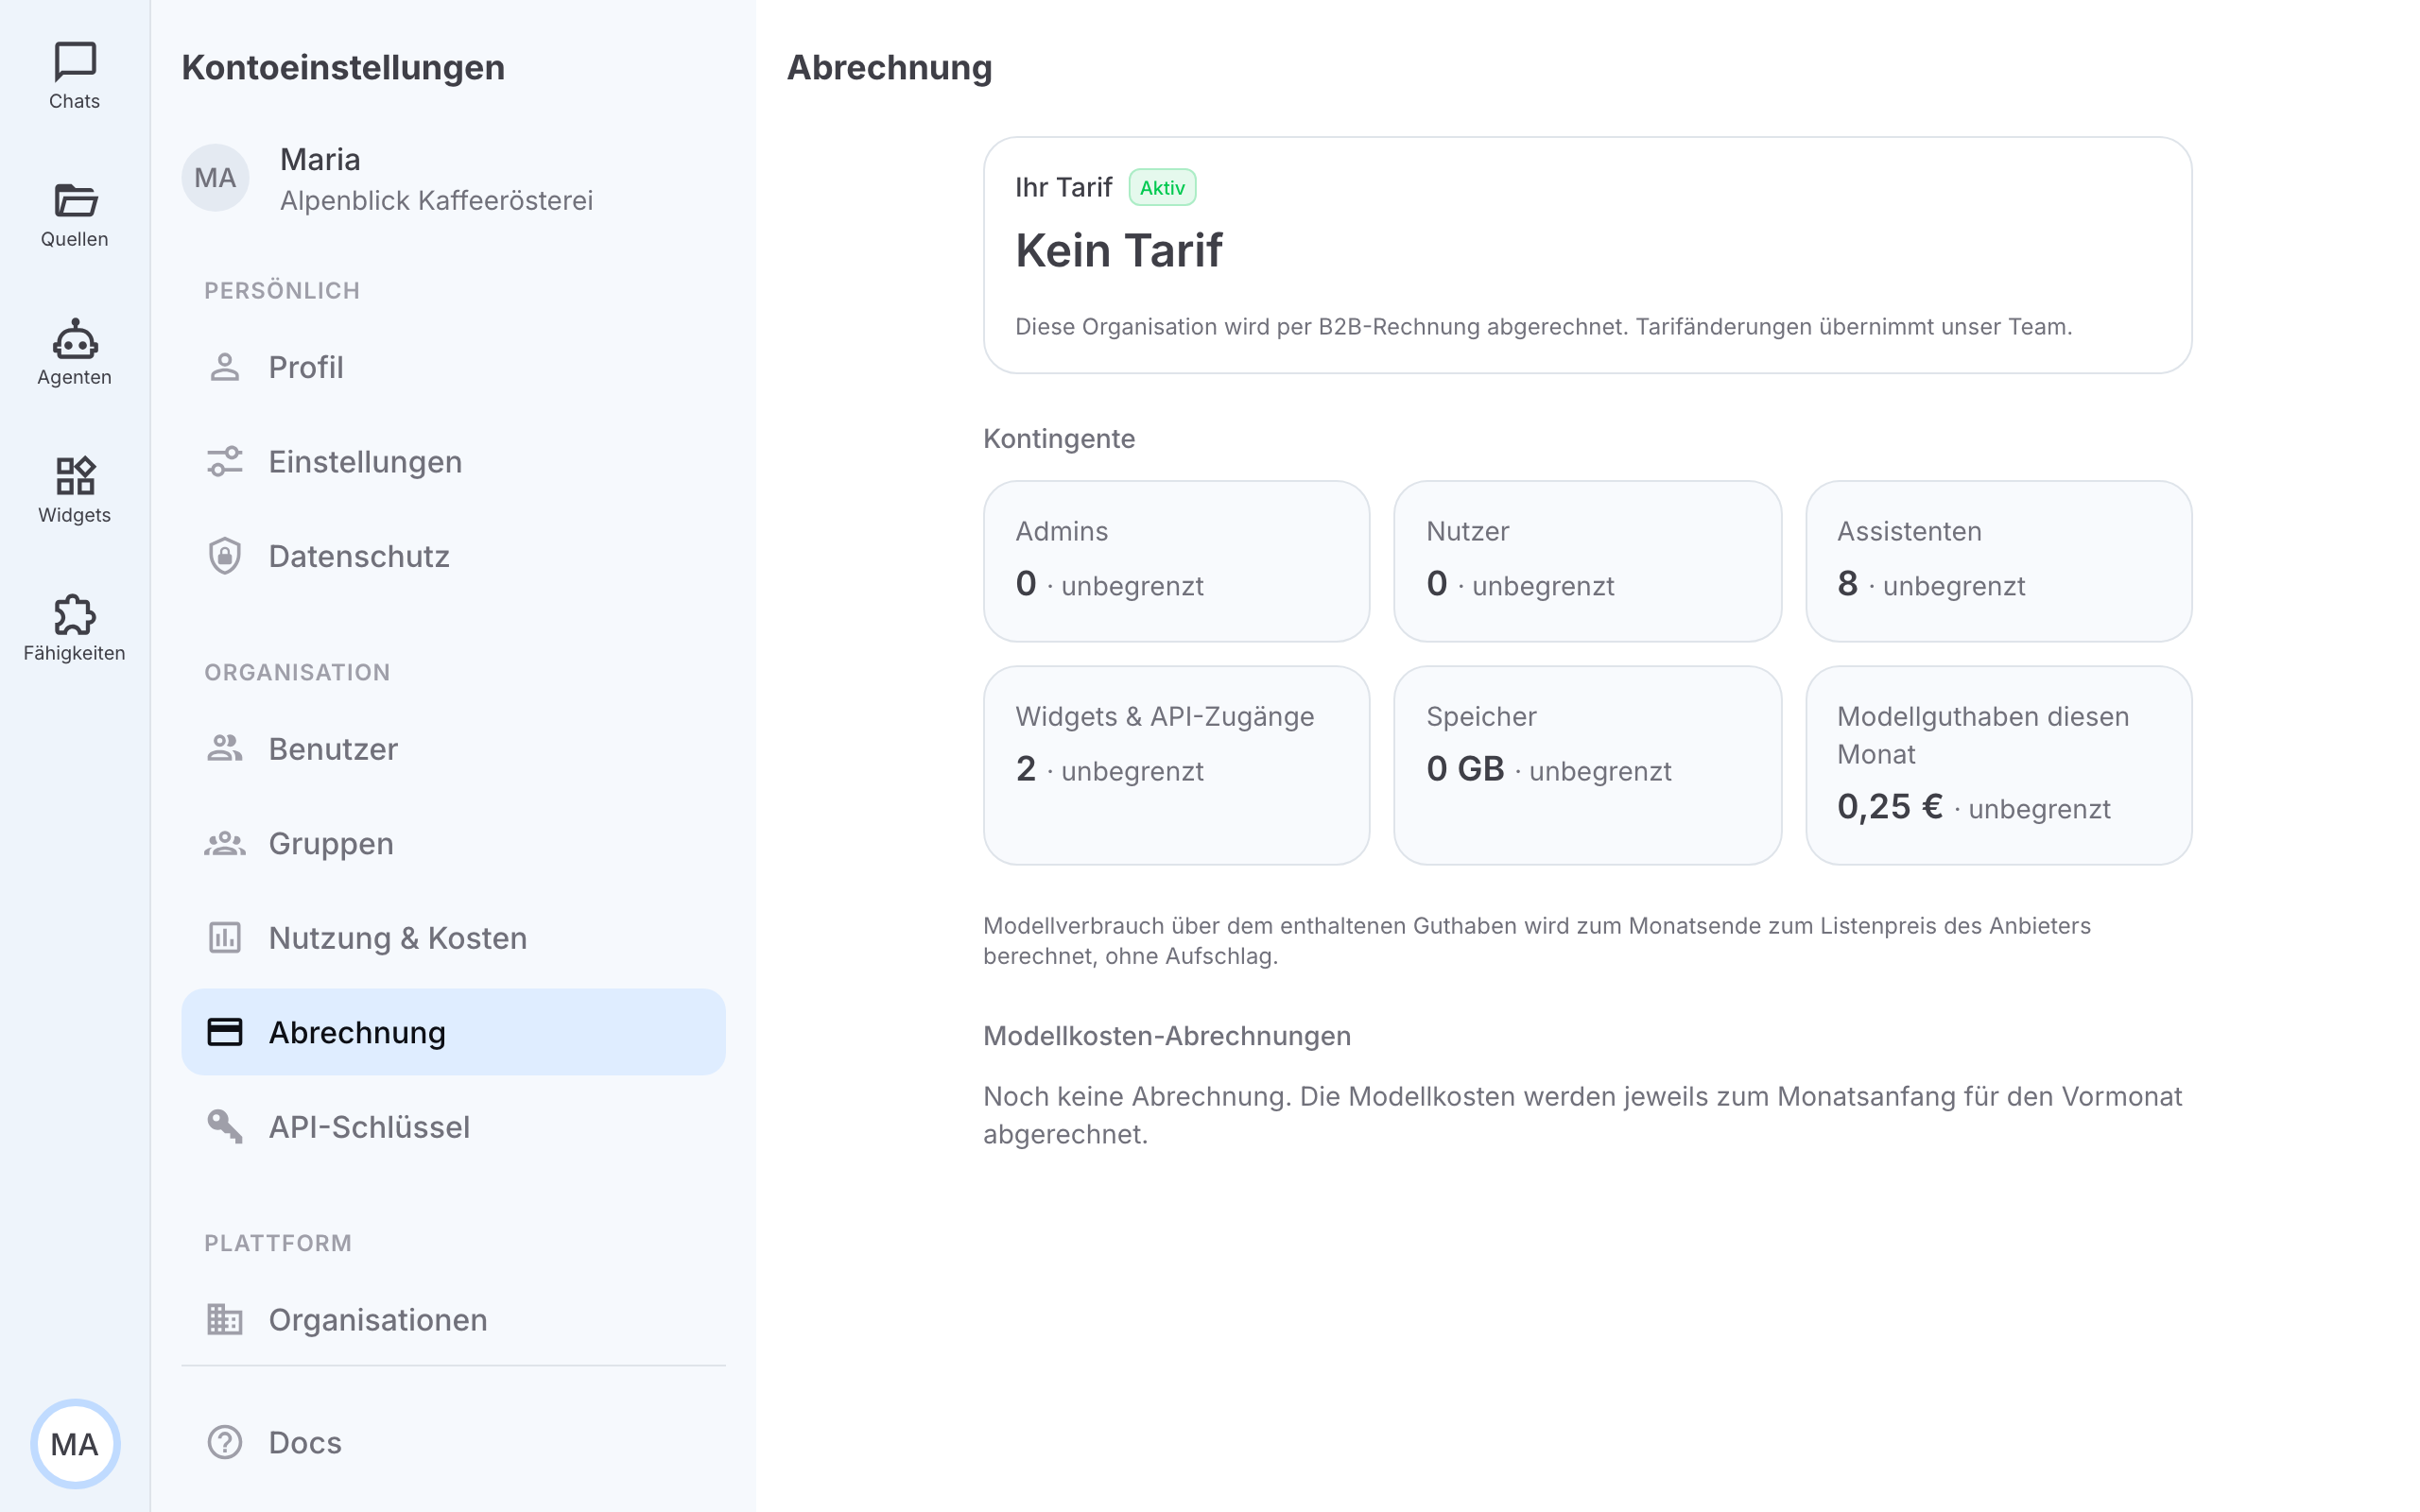Click the Assistenten quota card
The height and width of the screenshot is (1512, 2420).
click(x=1998, y=561)
